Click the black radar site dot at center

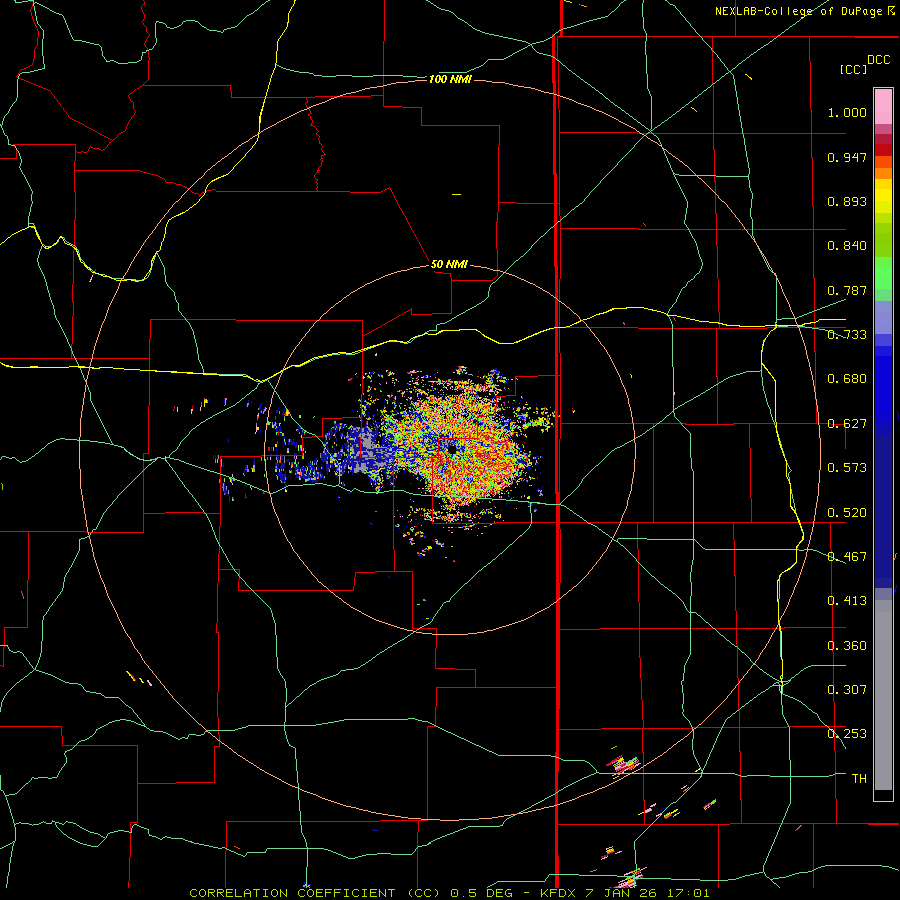coord(453,450)
